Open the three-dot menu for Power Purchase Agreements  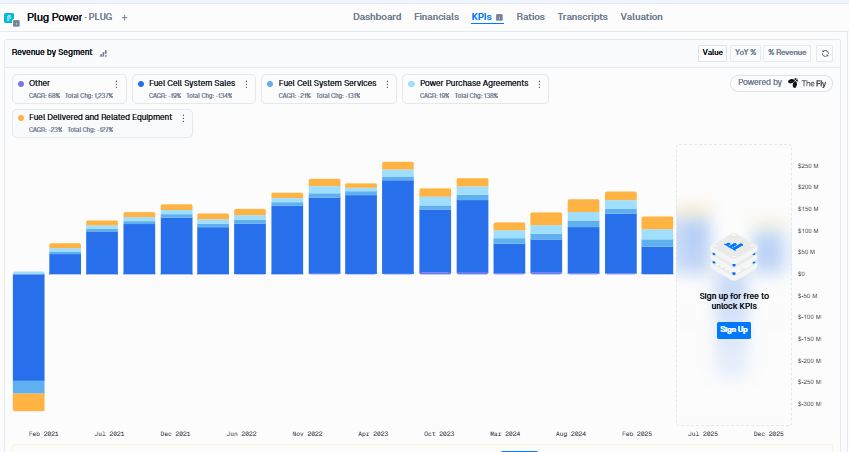539,84
